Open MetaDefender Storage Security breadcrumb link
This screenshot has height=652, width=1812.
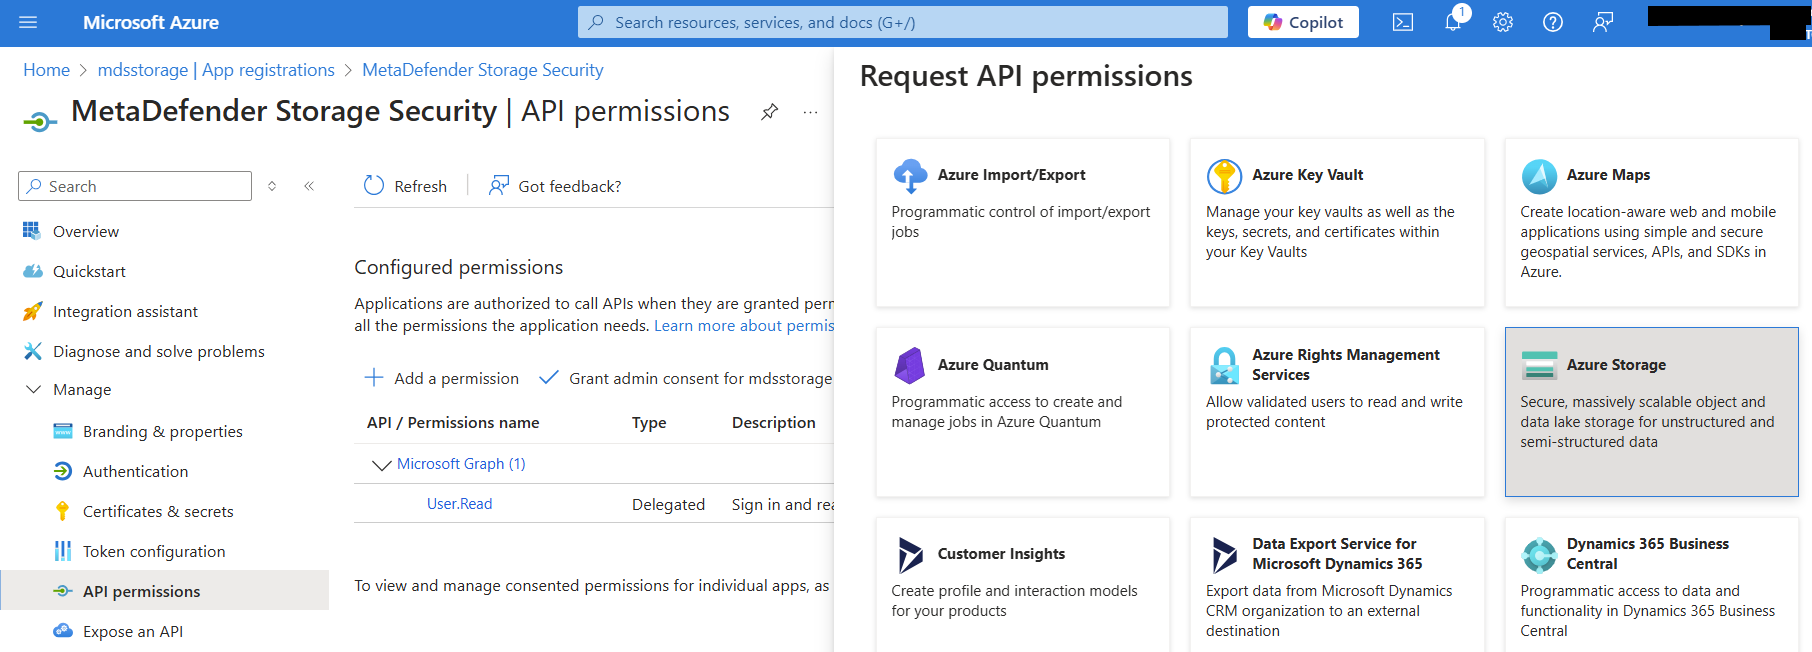pos(483,70)
